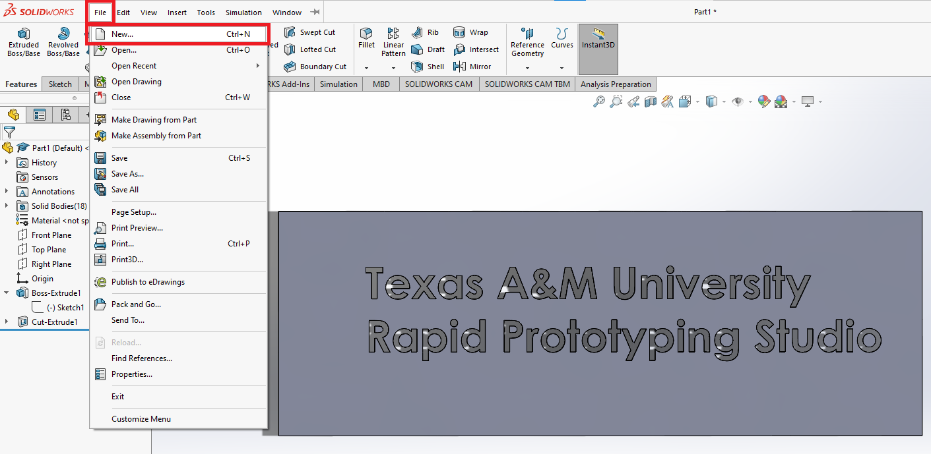The image size is (931, 454).
Task: Click the Shell feature icon
Action: [428, 67]
